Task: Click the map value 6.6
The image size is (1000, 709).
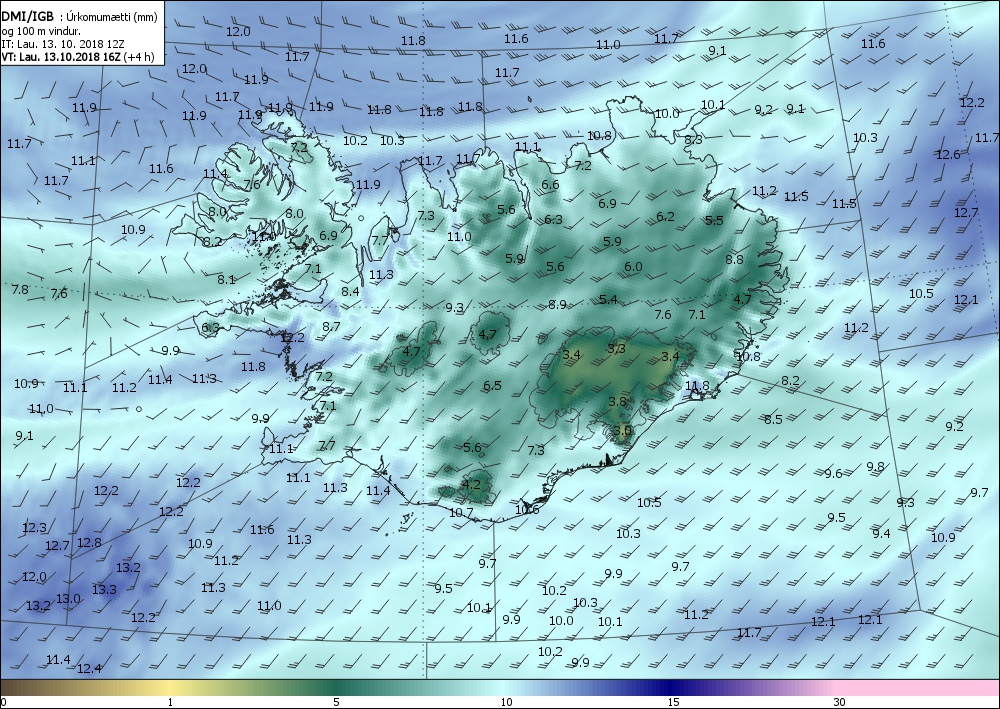Action: pos(550,184)
